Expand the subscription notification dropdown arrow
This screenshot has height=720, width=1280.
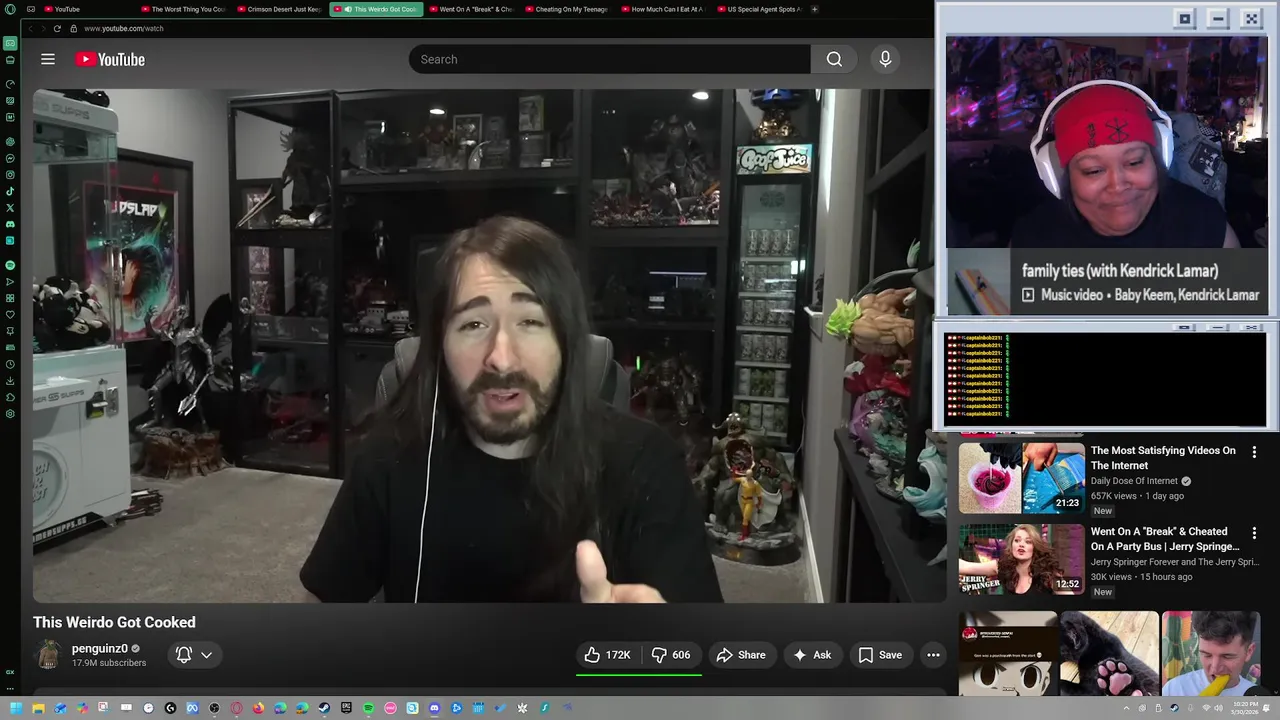point(206,655)
